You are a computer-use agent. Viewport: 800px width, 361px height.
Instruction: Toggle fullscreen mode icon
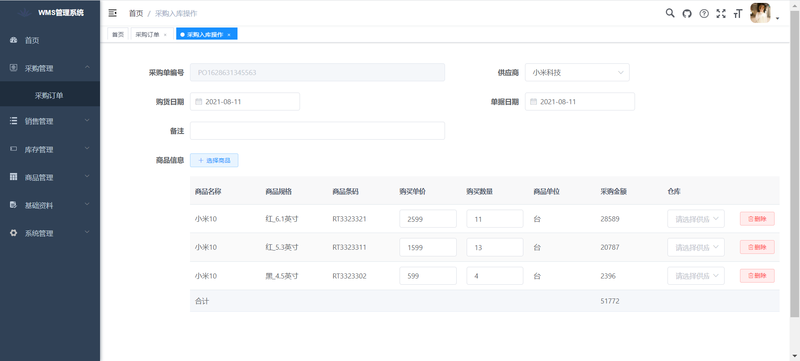point(720,14)
